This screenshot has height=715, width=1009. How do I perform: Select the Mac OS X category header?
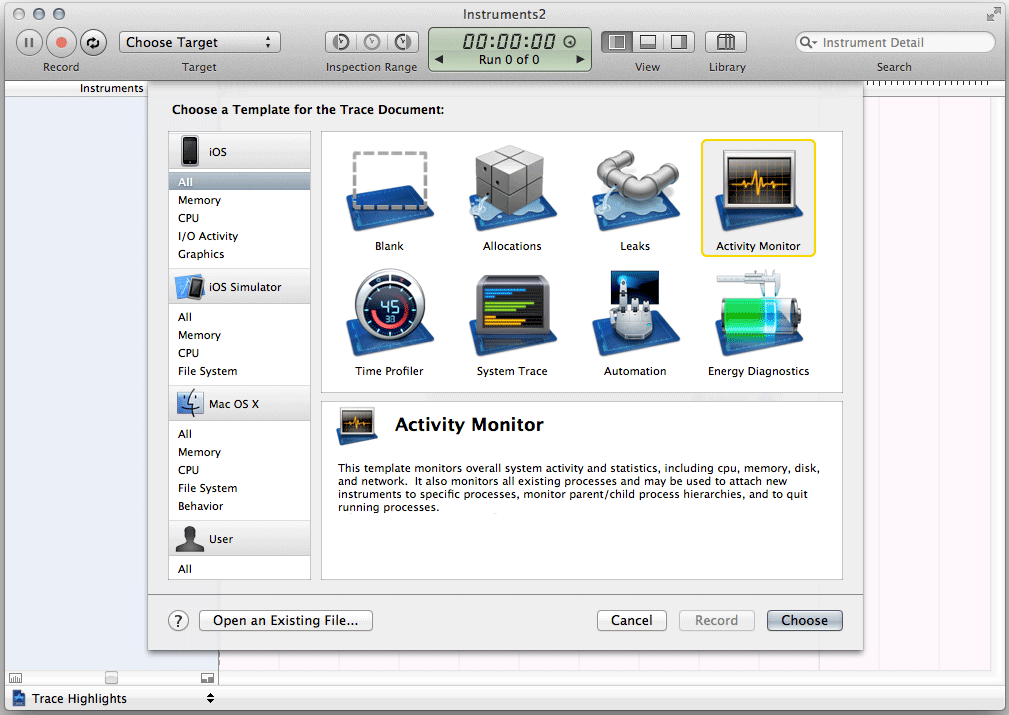point(239,404)
